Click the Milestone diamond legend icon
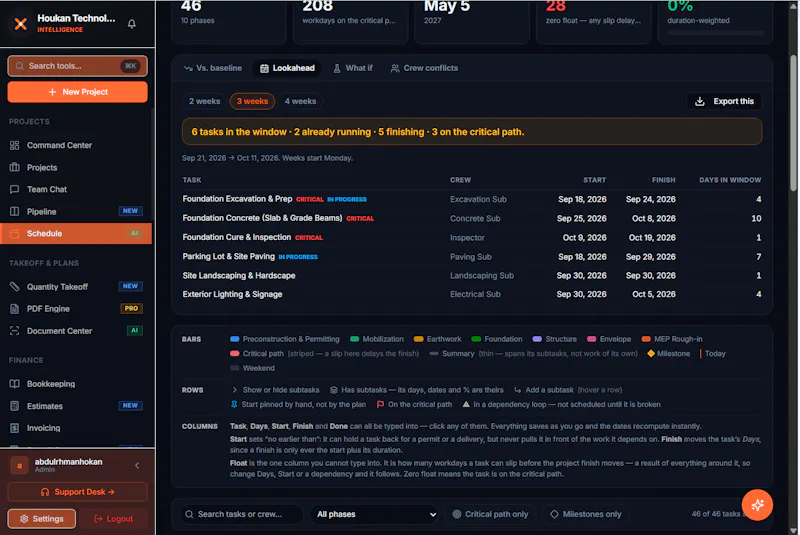 (651, 353)
